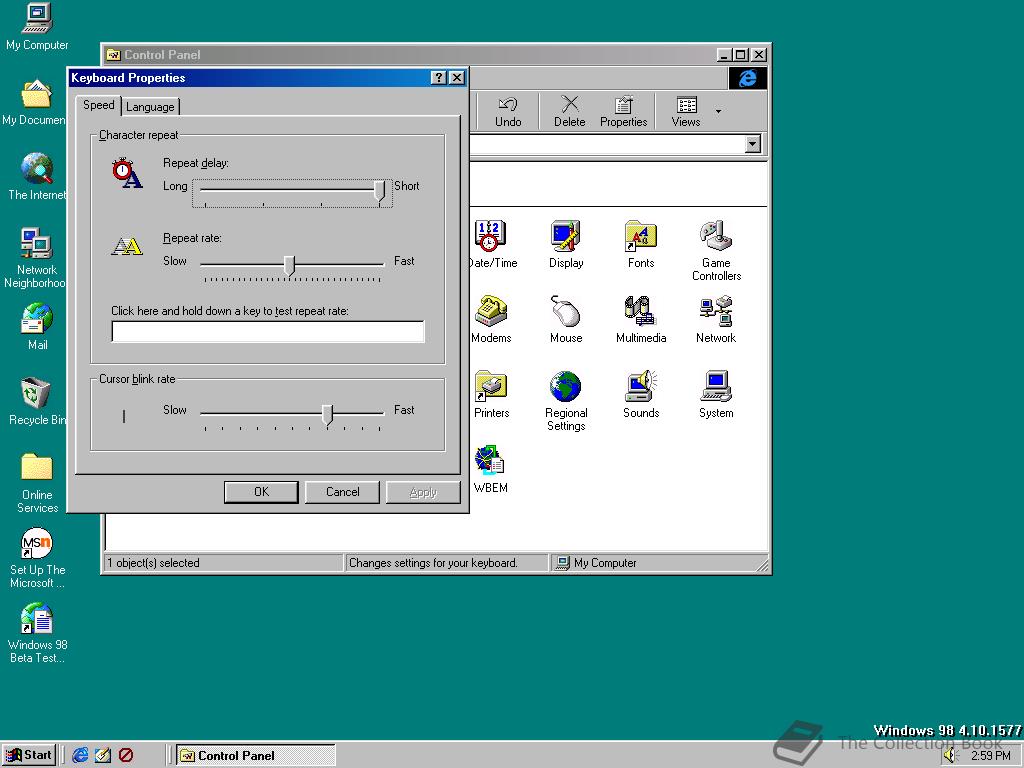Open the Fonts folder icon
Image resolution: width=1024 pixels, height=768 pixels.
[640, 237]
